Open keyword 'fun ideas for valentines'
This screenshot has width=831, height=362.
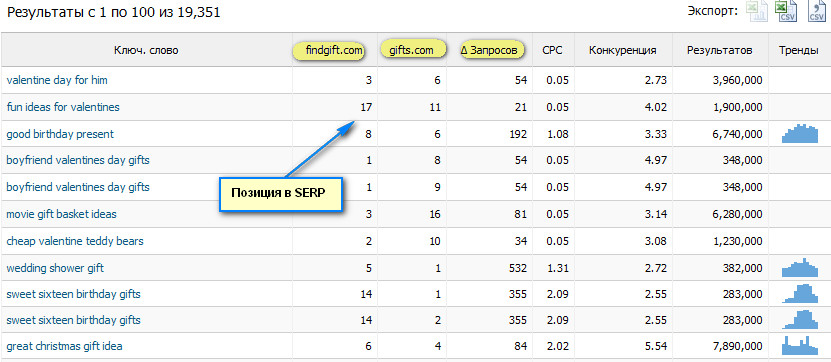pyautogui.click(x=63, y=107)
